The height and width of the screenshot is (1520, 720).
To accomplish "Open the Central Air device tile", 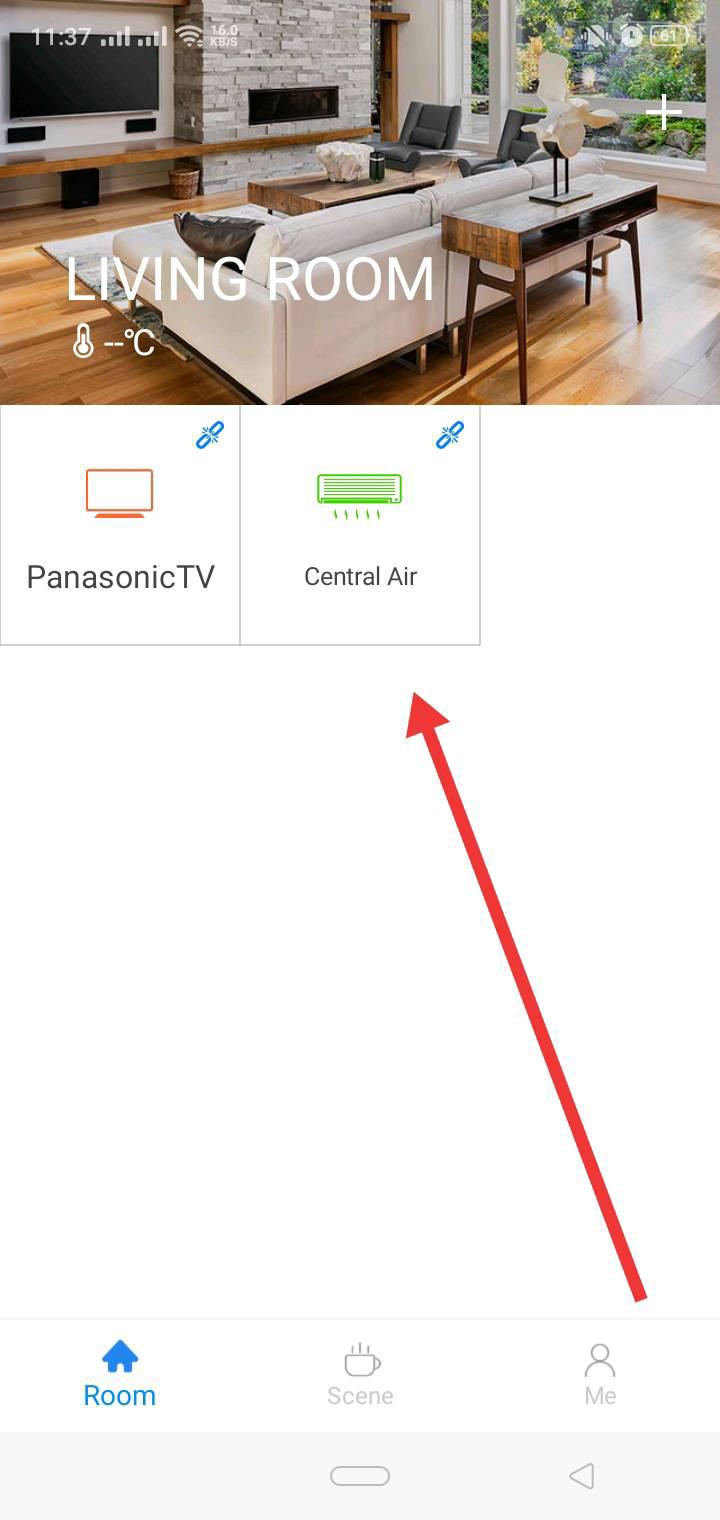I will pyautogui.click(x=360, y=525).
